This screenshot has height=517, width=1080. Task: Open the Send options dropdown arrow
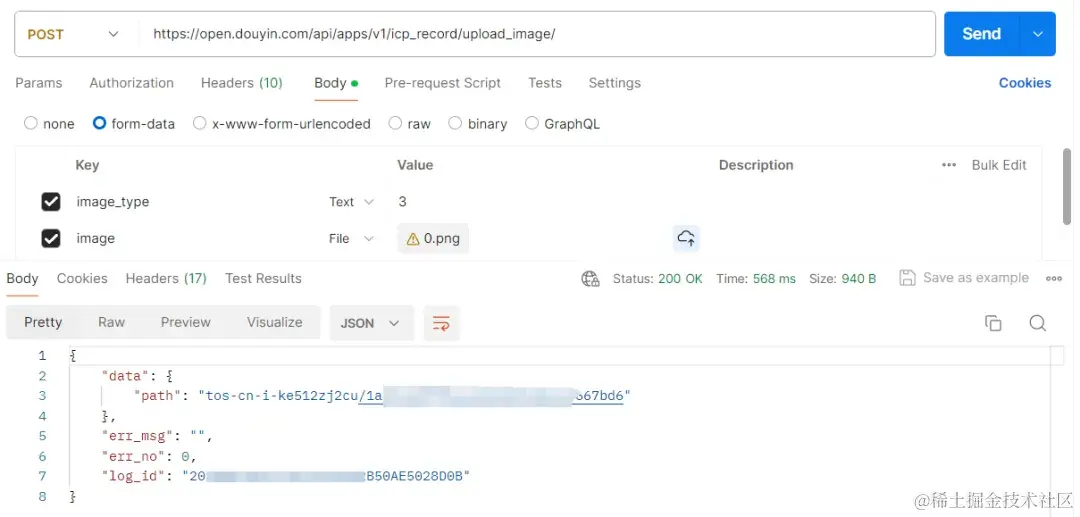pyautogui.click(x=1038, y=34)
